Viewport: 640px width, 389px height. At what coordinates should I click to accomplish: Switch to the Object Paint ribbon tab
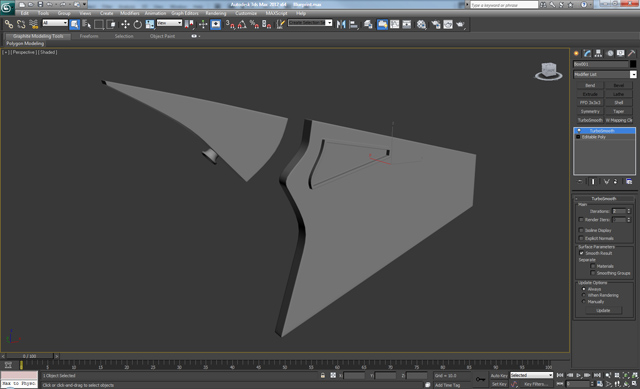pyautogui.click(x=162, y=36)
